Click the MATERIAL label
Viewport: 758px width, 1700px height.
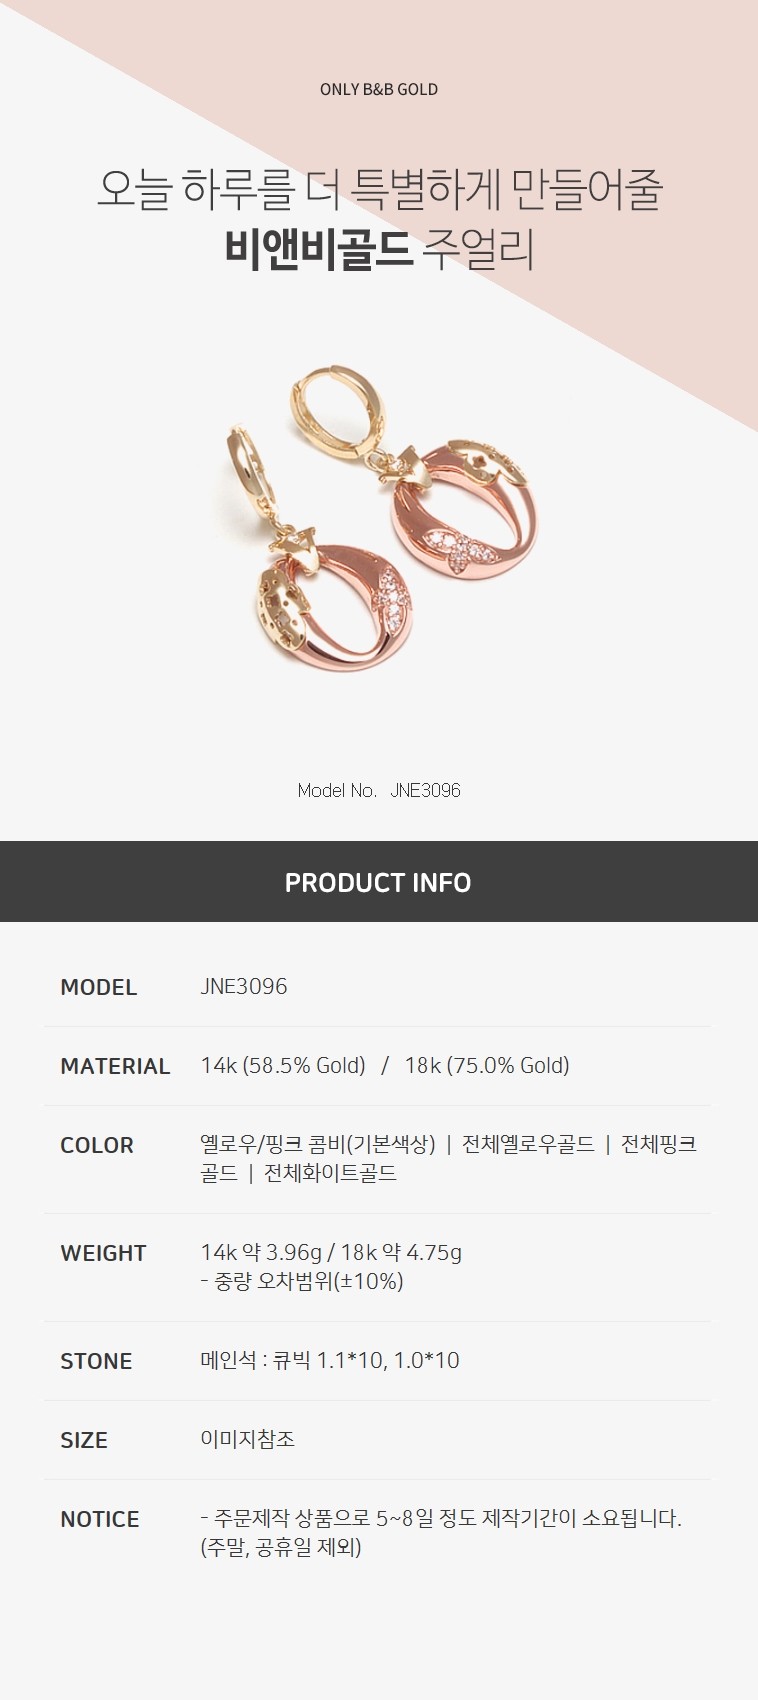click(x=115, y=1066)
